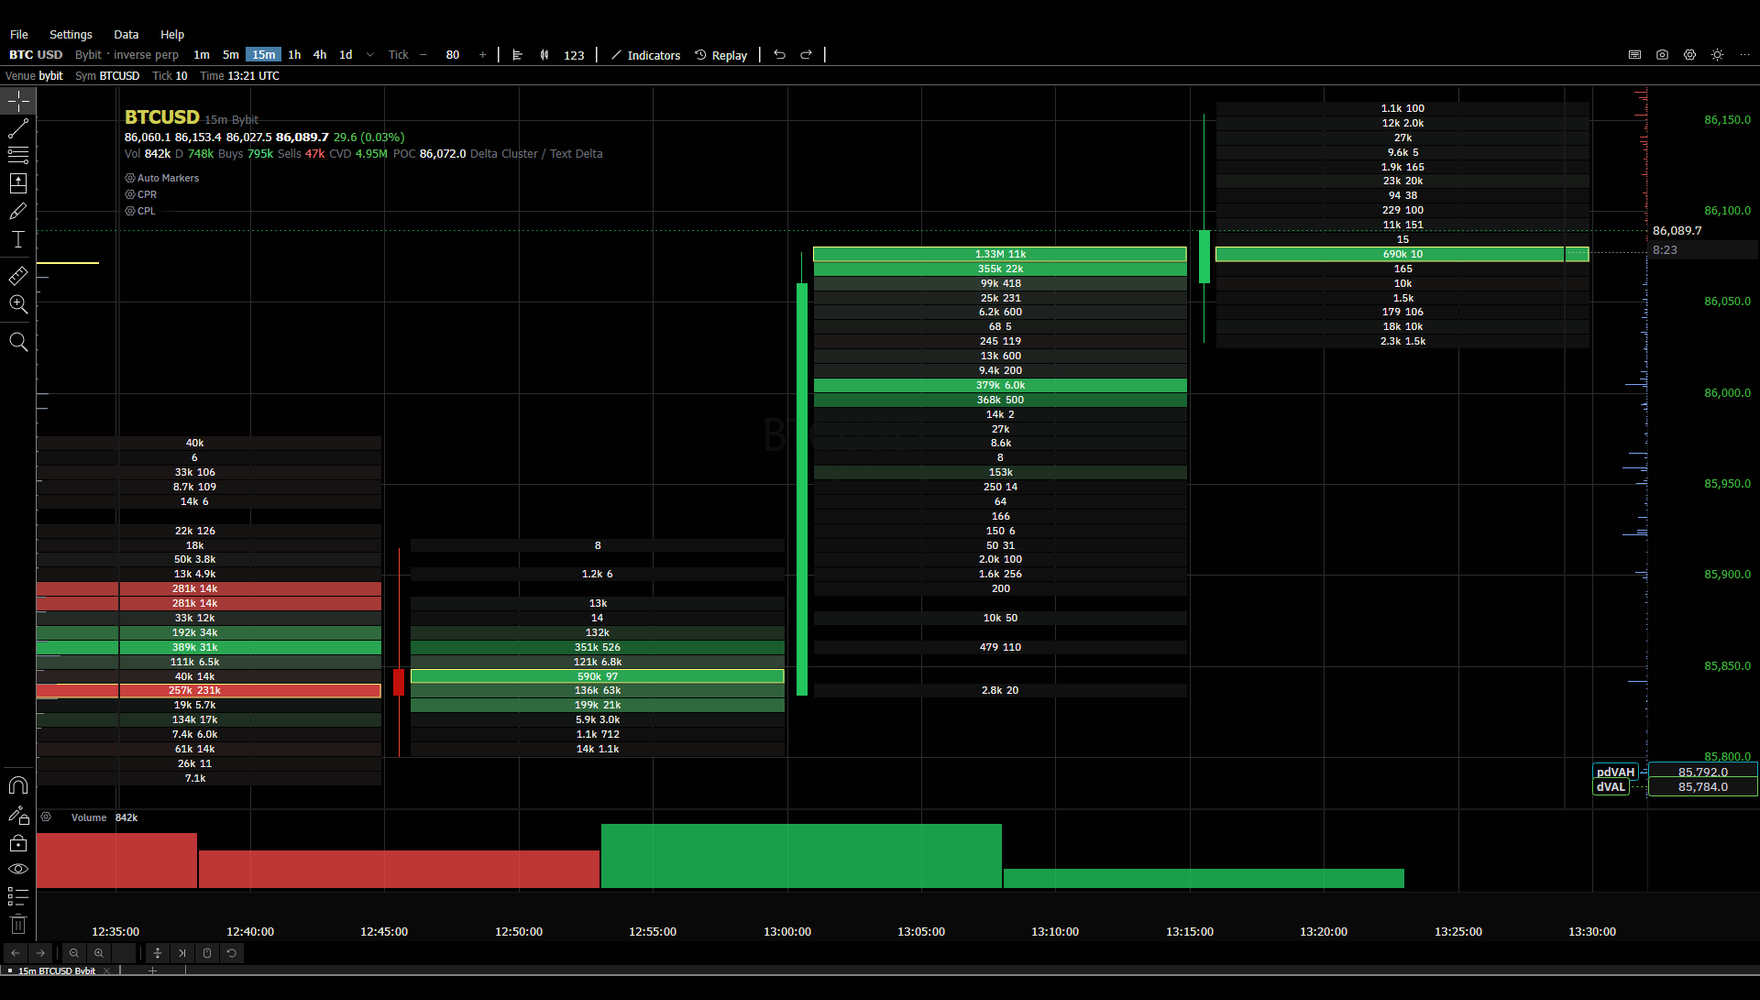This screenshot has width=1760, height=1000.
Task: Open the horizontal lines tool group
Action: [x=18, y=155]
